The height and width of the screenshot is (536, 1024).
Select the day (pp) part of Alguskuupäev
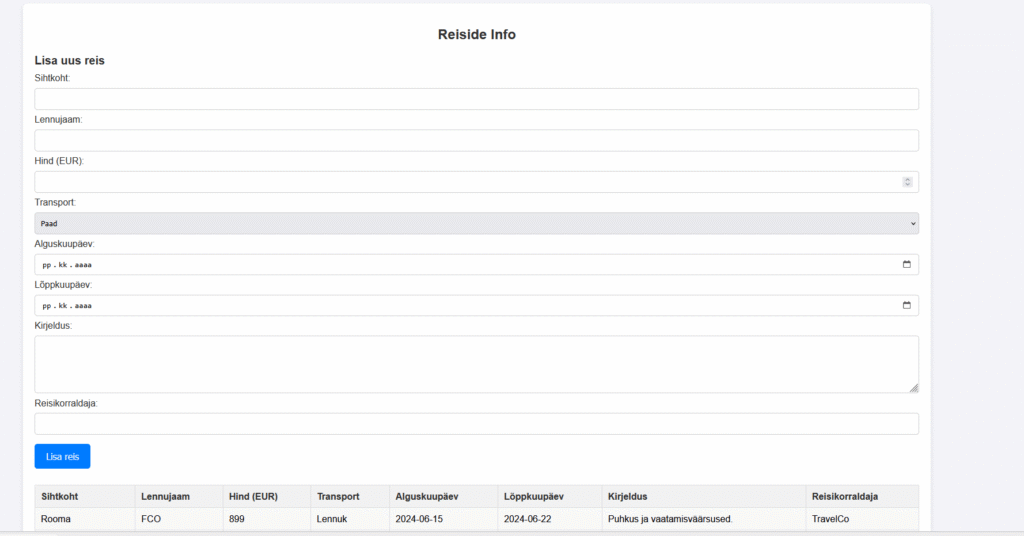coord(46,265)
